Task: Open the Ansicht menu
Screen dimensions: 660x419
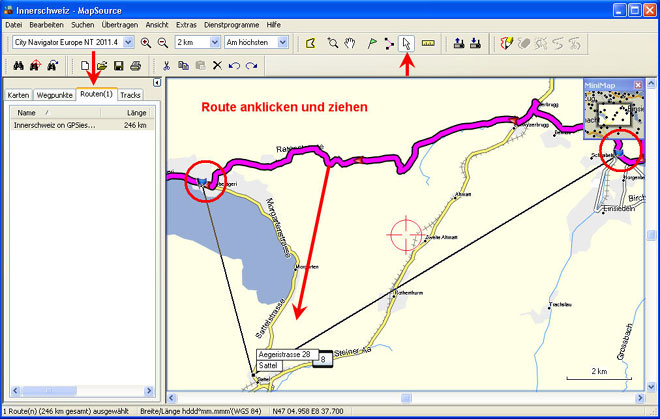Action: 157,25
